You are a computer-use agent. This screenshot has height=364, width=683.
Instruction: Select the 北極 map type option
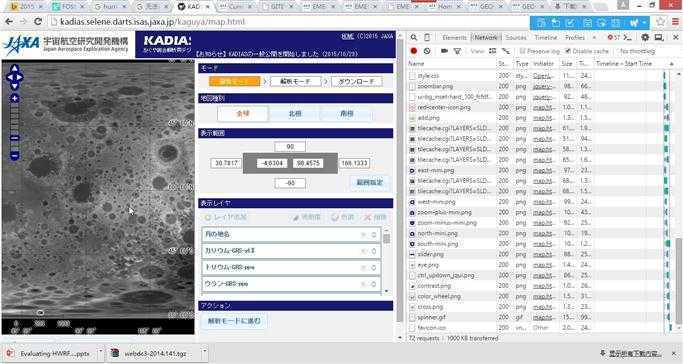(295, 114)
